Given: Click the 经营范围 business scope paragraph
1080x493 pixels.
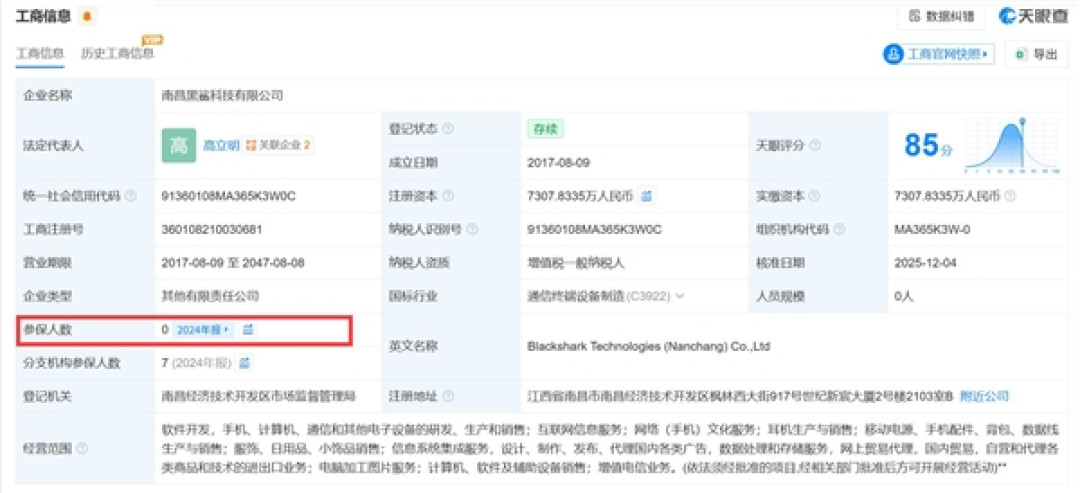Looking at the screenshot, I should [610, 448].
